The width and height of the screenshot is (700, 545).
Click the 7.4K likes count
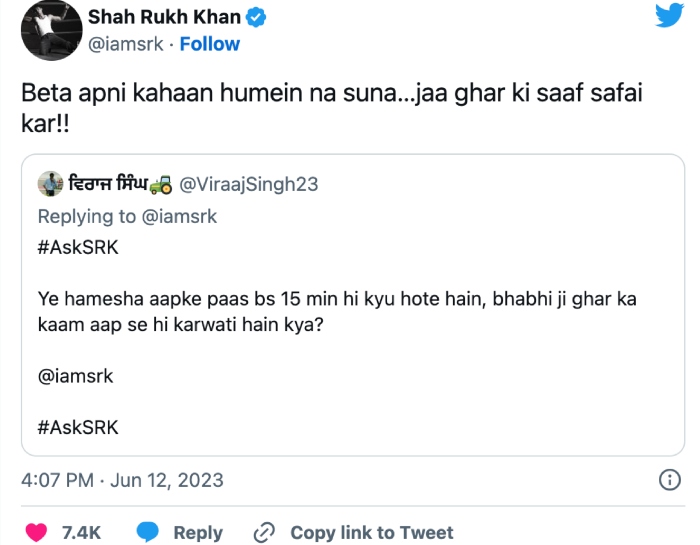point(82,532)
